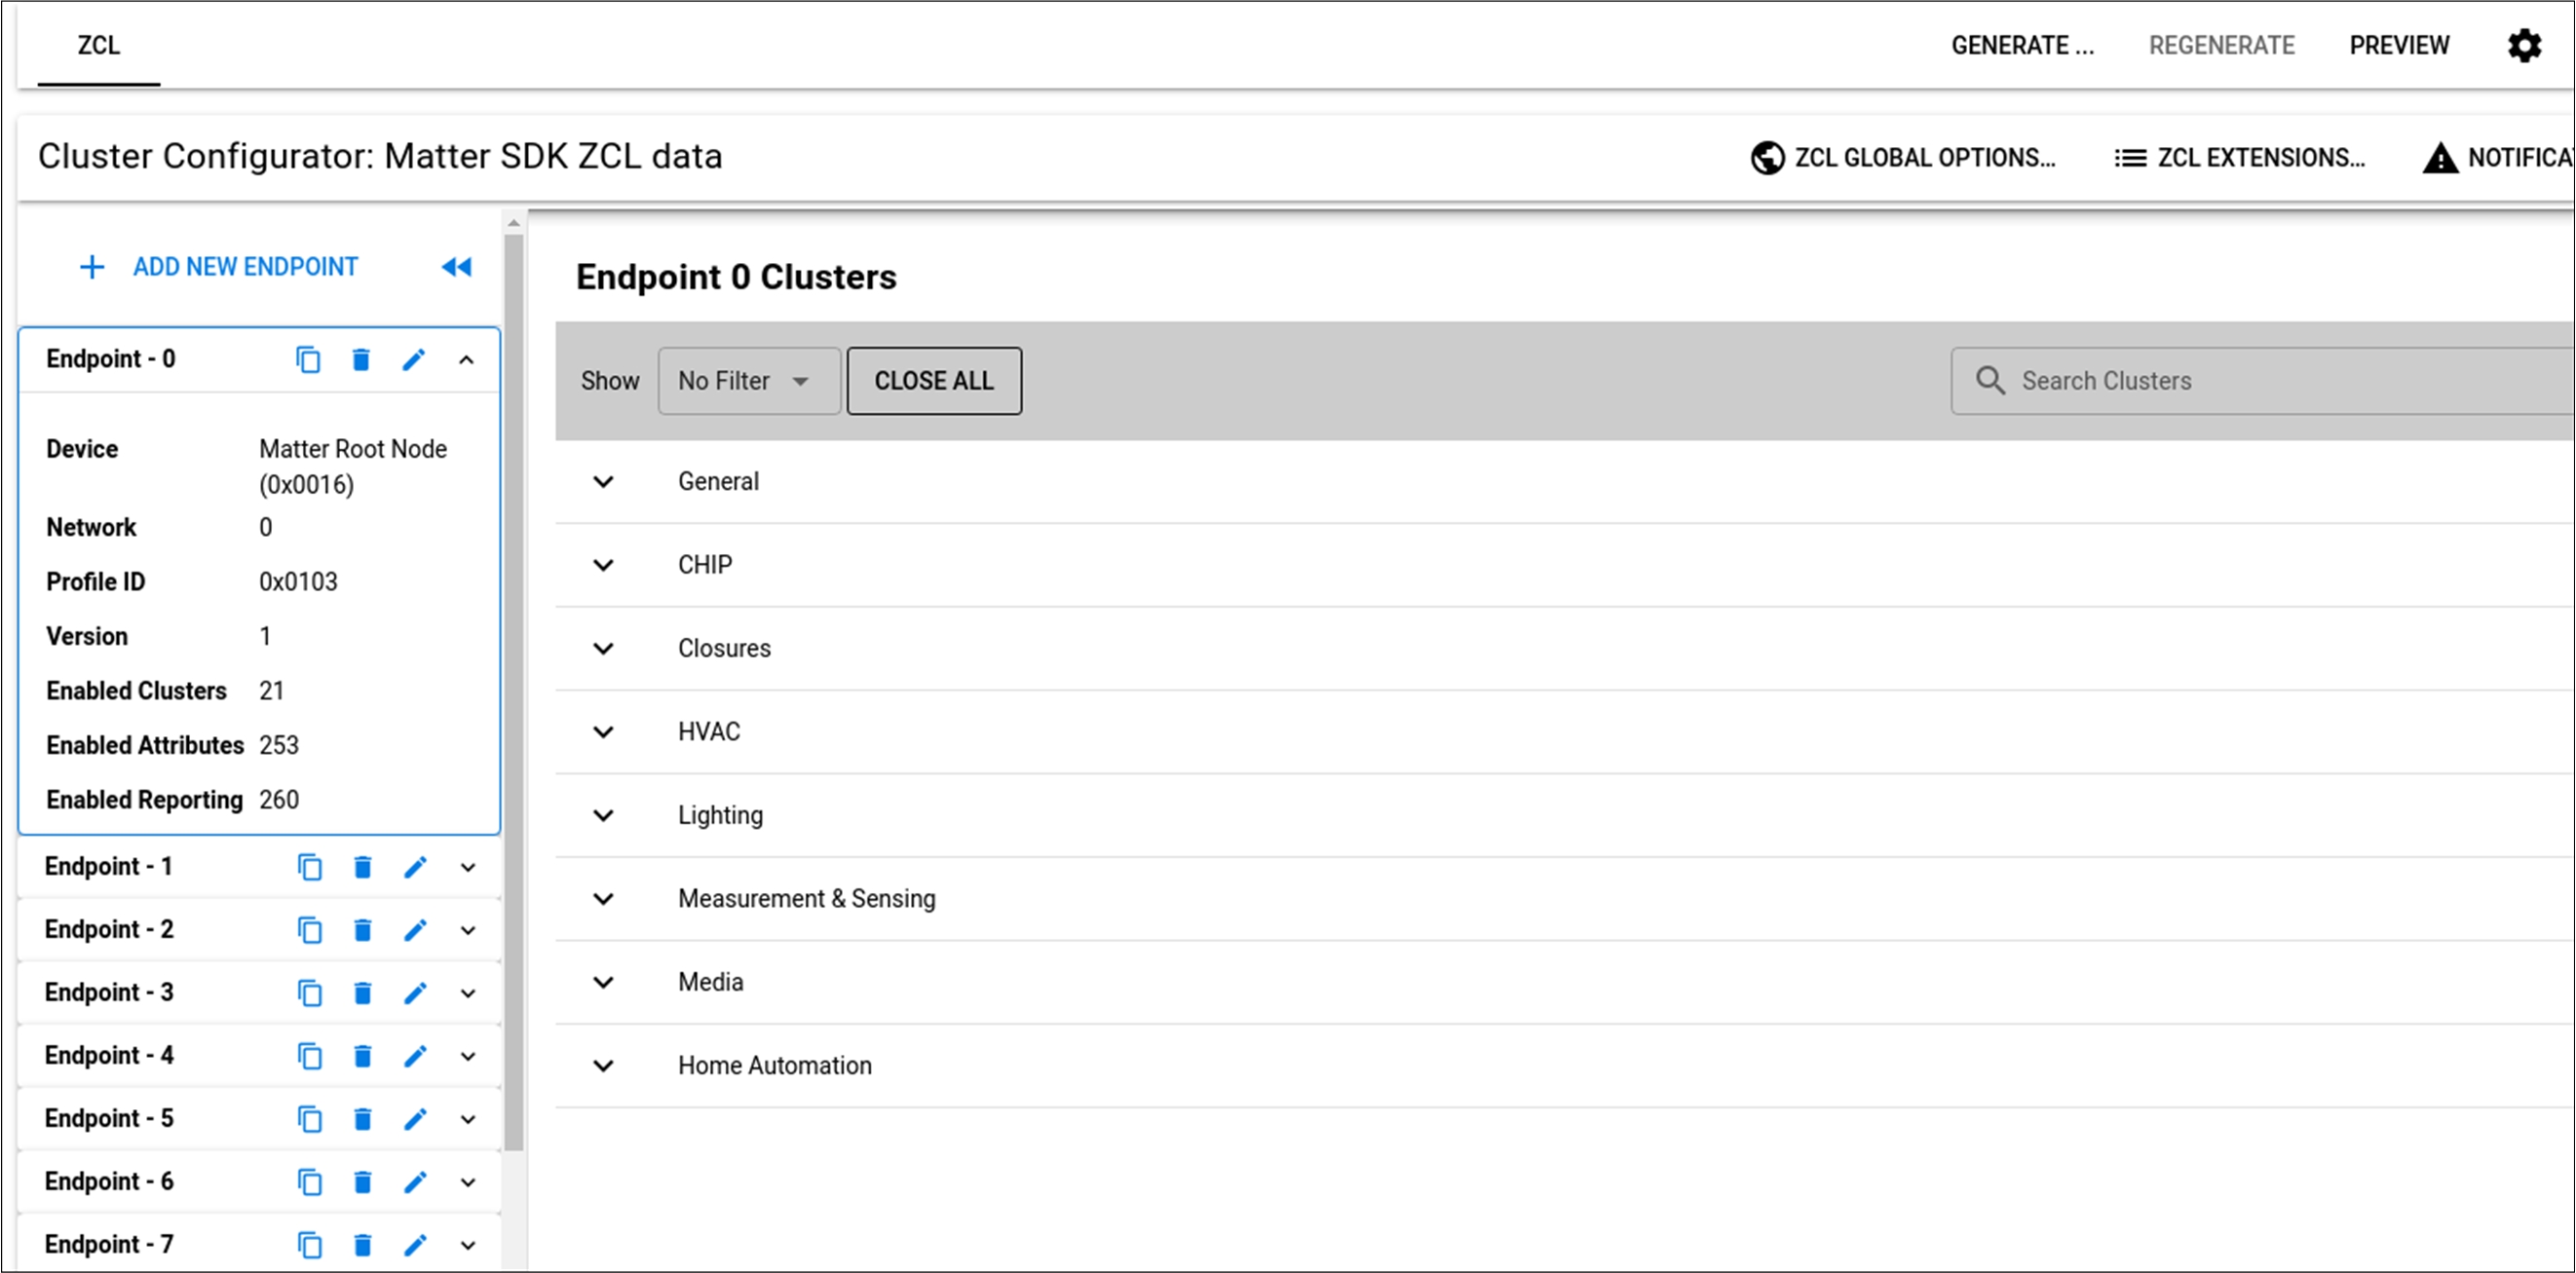
Task: Click the REGENERATE button
Action: 2222,46
